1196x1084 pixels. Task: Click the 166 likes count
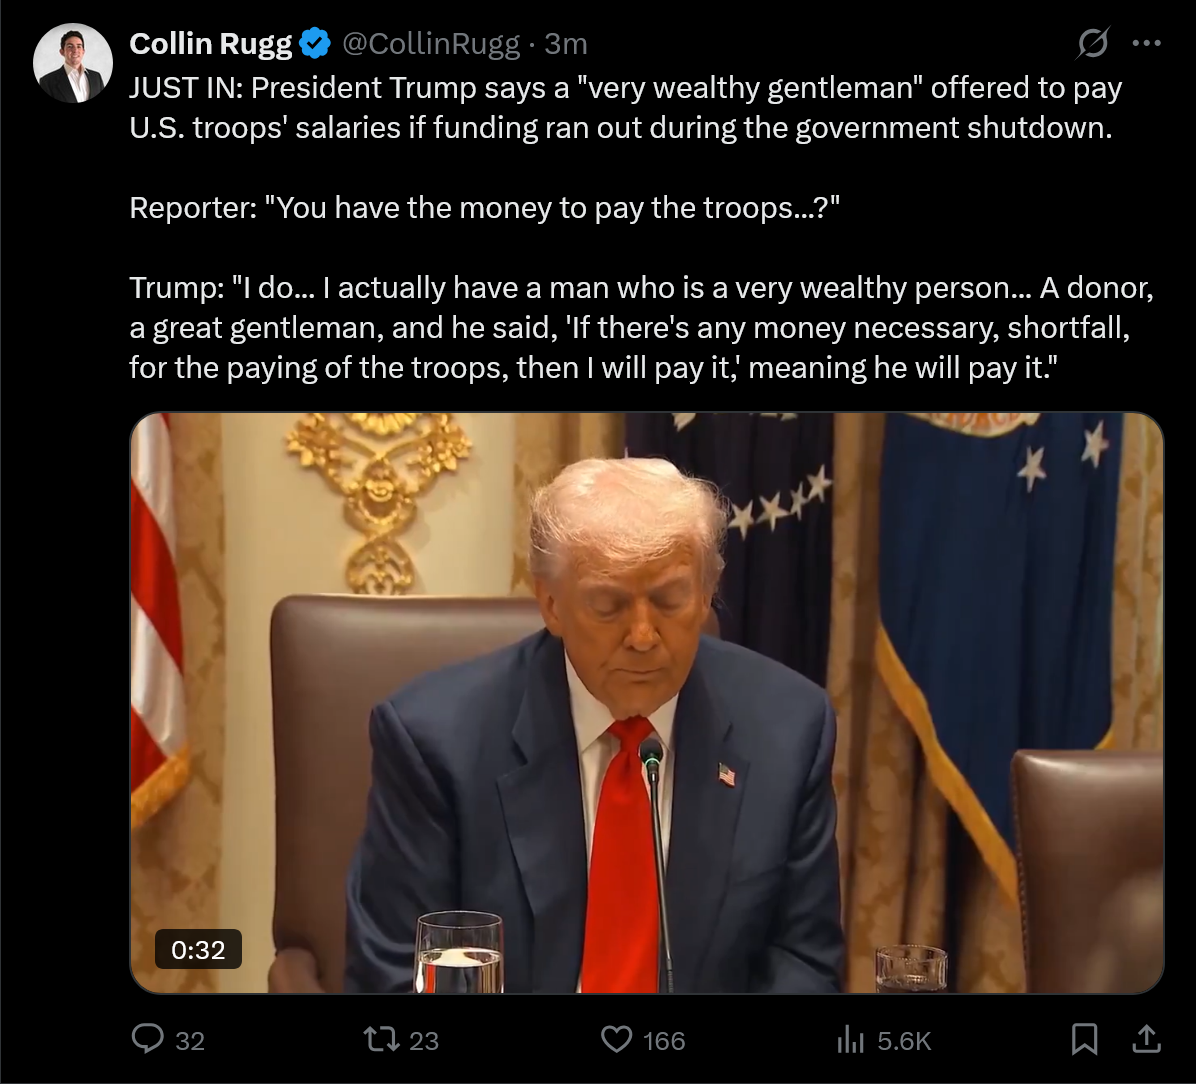tap(664, 1041)
